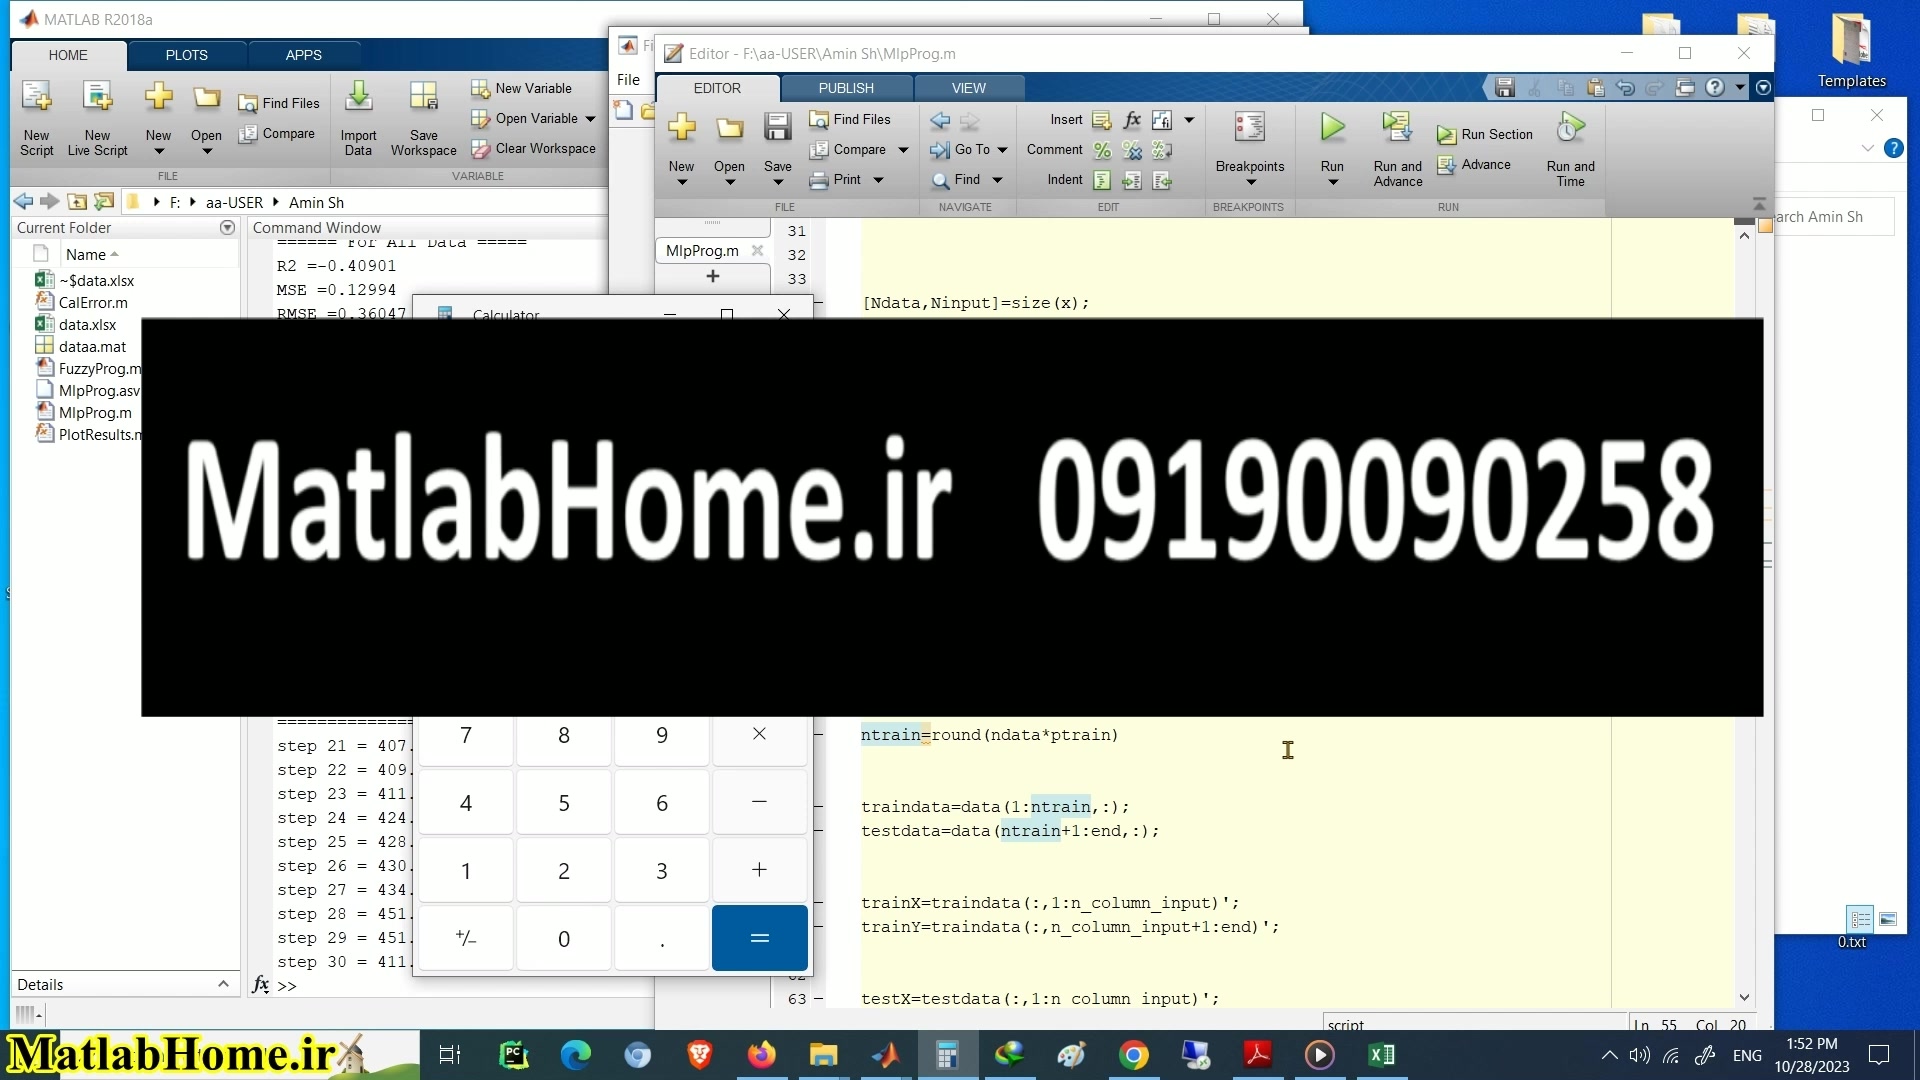Switch to PUBLISH tab in Editor
Screen dimensions: 1920x1080
pyautogui.click(x=846, y=88)
